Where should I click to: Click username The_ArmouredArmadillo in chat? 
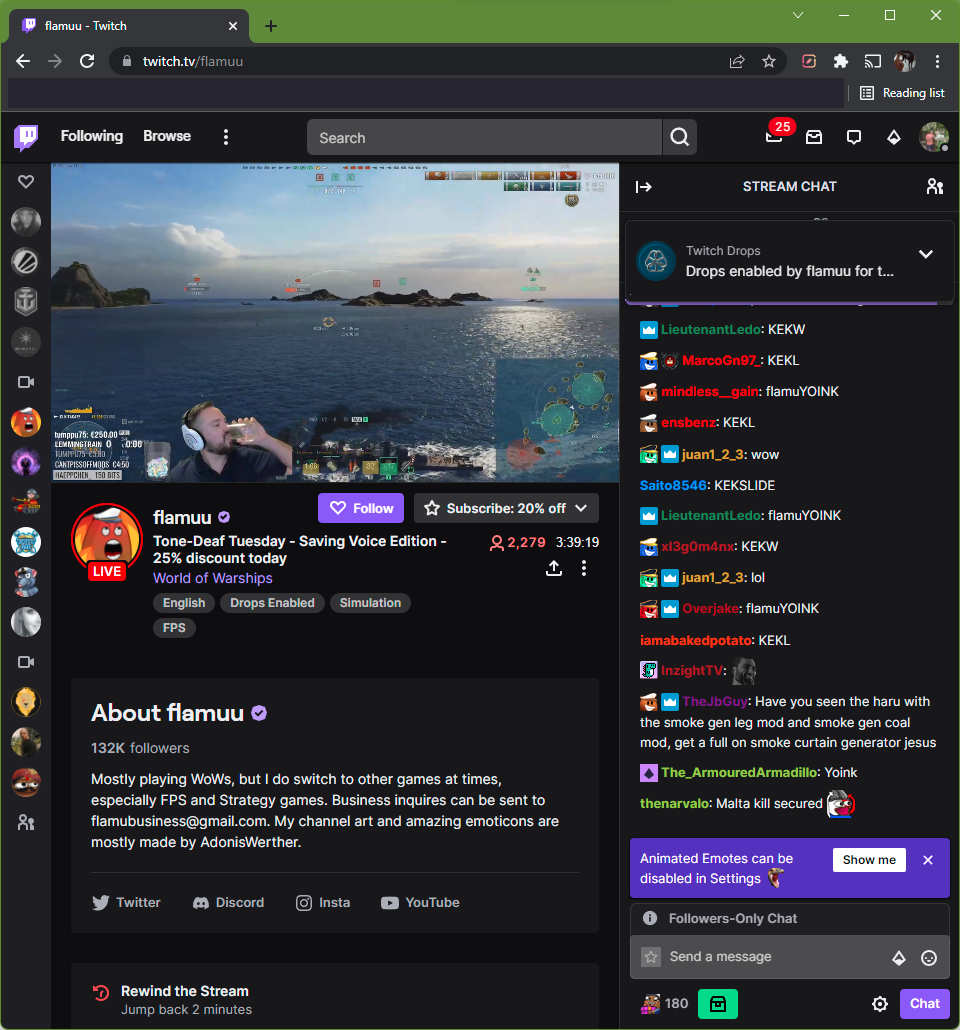pos(739,772)
